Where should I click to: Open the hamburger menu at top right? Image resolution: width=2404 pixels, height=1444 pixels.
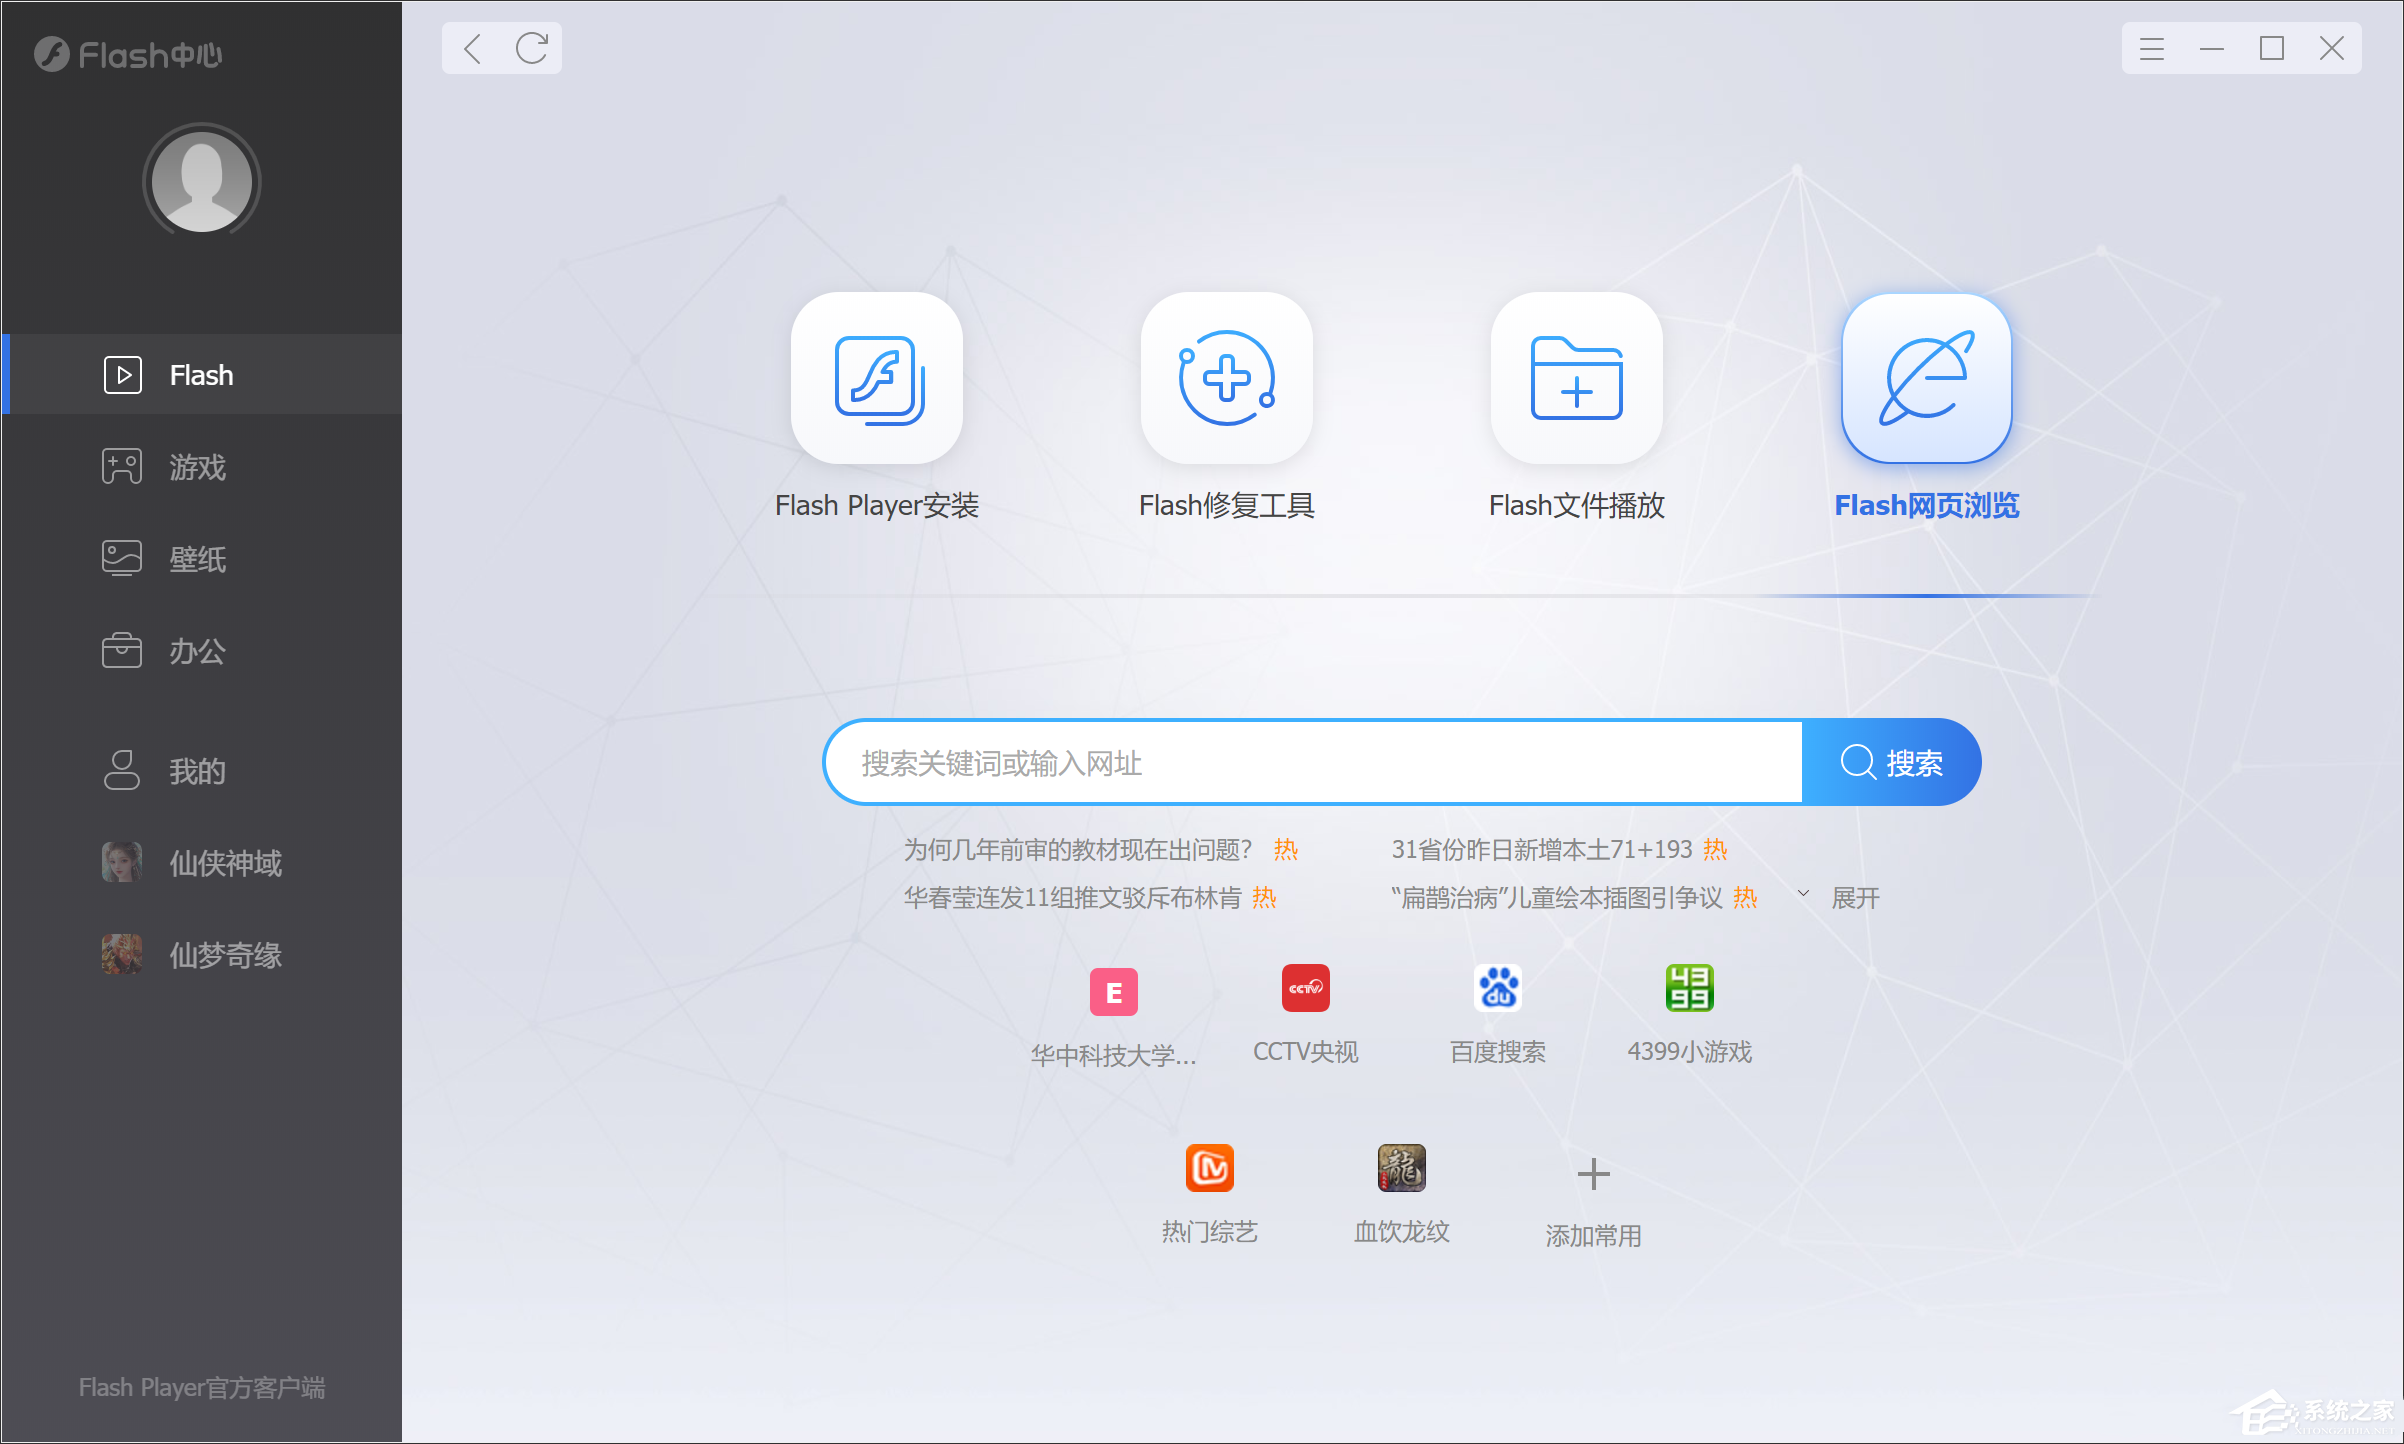pyautogui.click(x=2151, y=48)
